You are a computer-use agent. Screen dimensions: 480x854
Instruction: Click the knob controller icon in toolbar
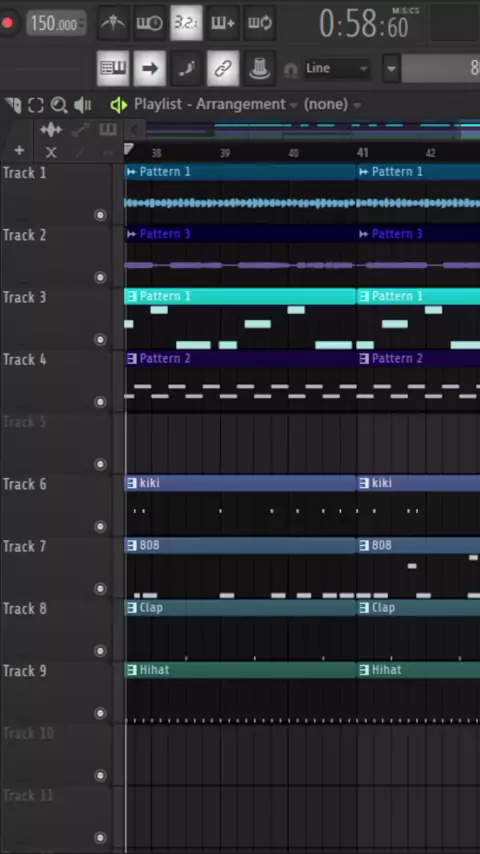(259, 68)
